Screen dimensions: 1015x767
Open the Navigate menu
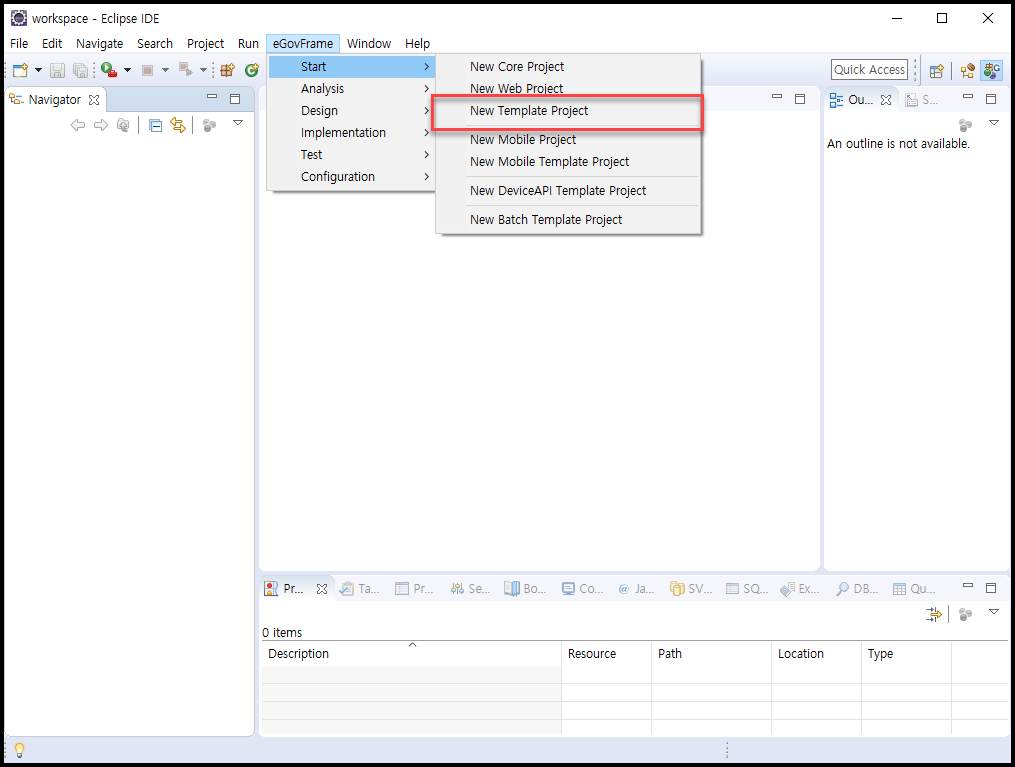coord(100,43)
